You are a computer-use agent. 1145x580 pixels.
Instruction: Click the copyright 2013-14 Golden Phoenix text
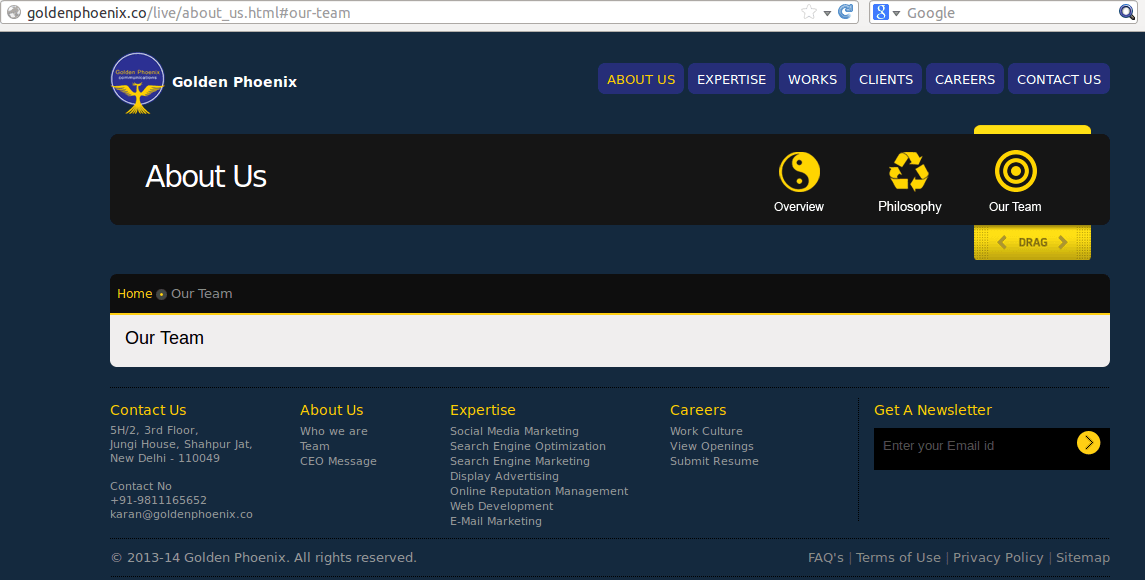pos(263,557)
